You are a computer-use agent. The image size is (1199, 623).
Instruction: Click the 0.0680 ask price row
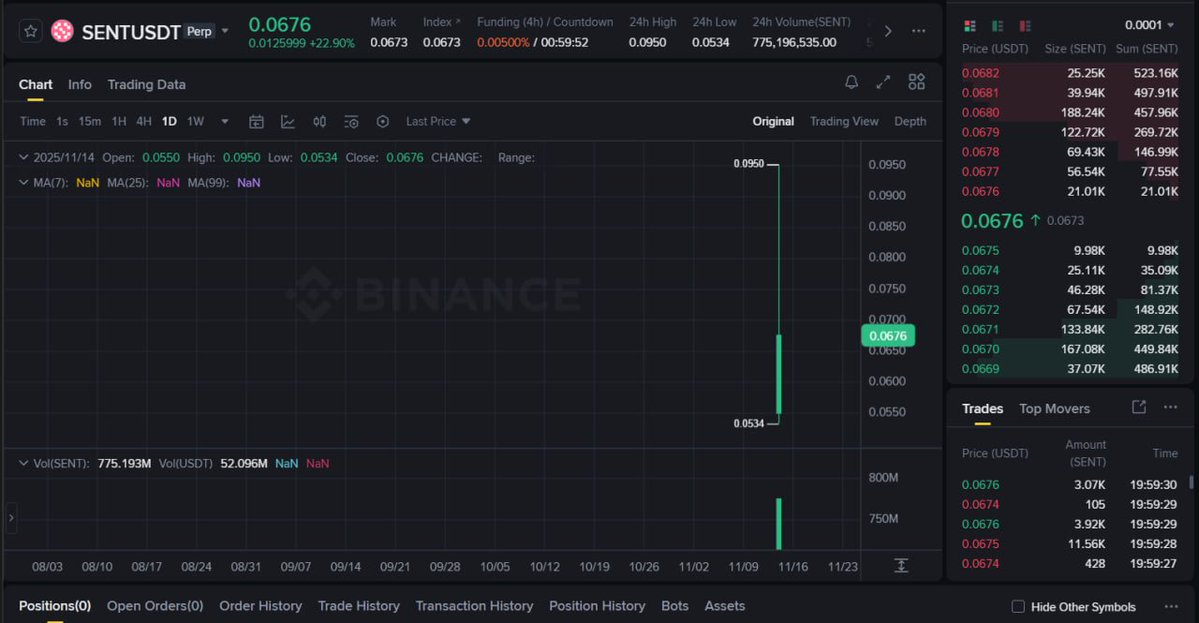pyautogui.click(x=1070, y=112)
